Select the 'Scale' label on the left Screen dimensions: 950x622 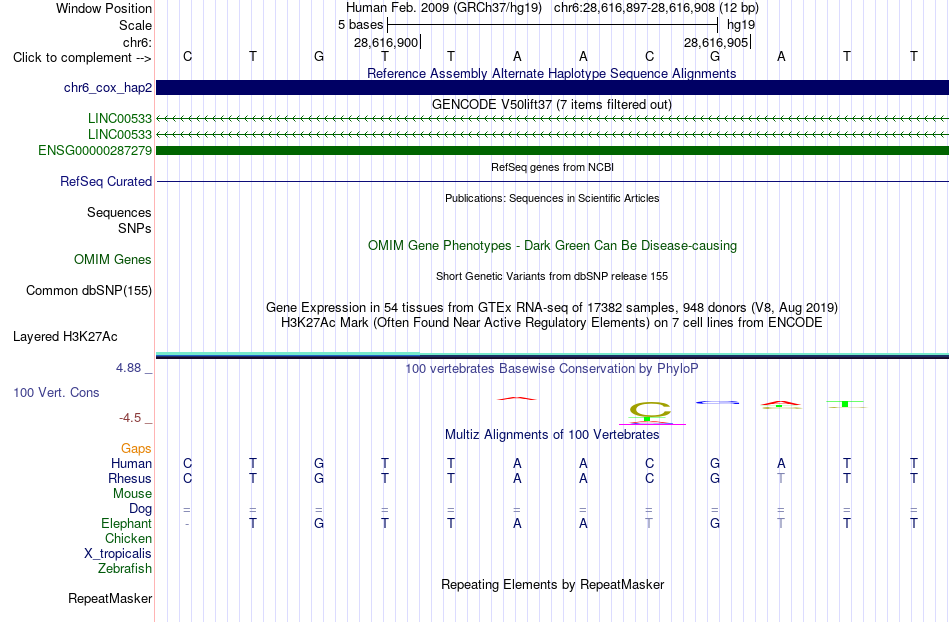(135, 25)
